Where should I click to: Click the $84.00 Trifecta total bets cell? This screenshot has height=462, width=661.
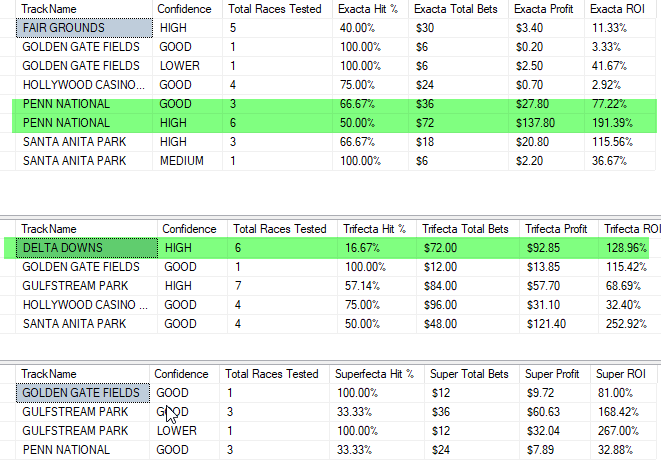[x=468, y=286]
